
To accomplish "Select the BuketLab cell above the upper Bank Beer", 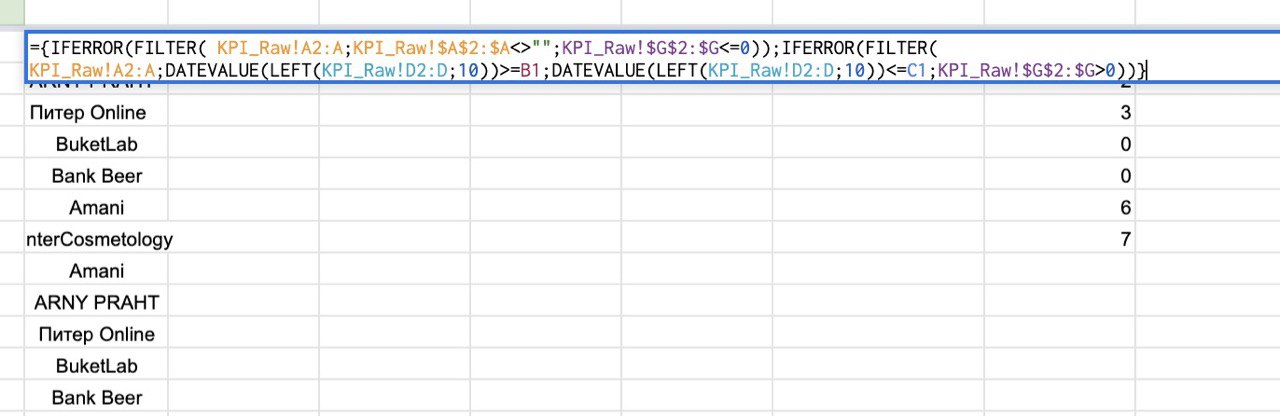I will click(97, 144).
